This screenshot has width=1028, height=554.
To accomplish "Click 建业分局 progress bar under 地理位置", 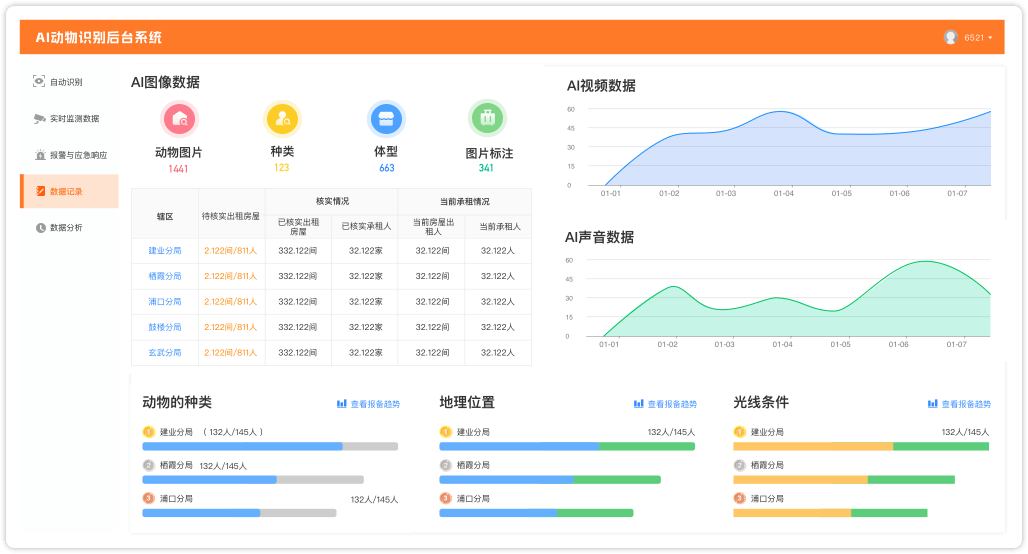I will [x=567, y=446].
